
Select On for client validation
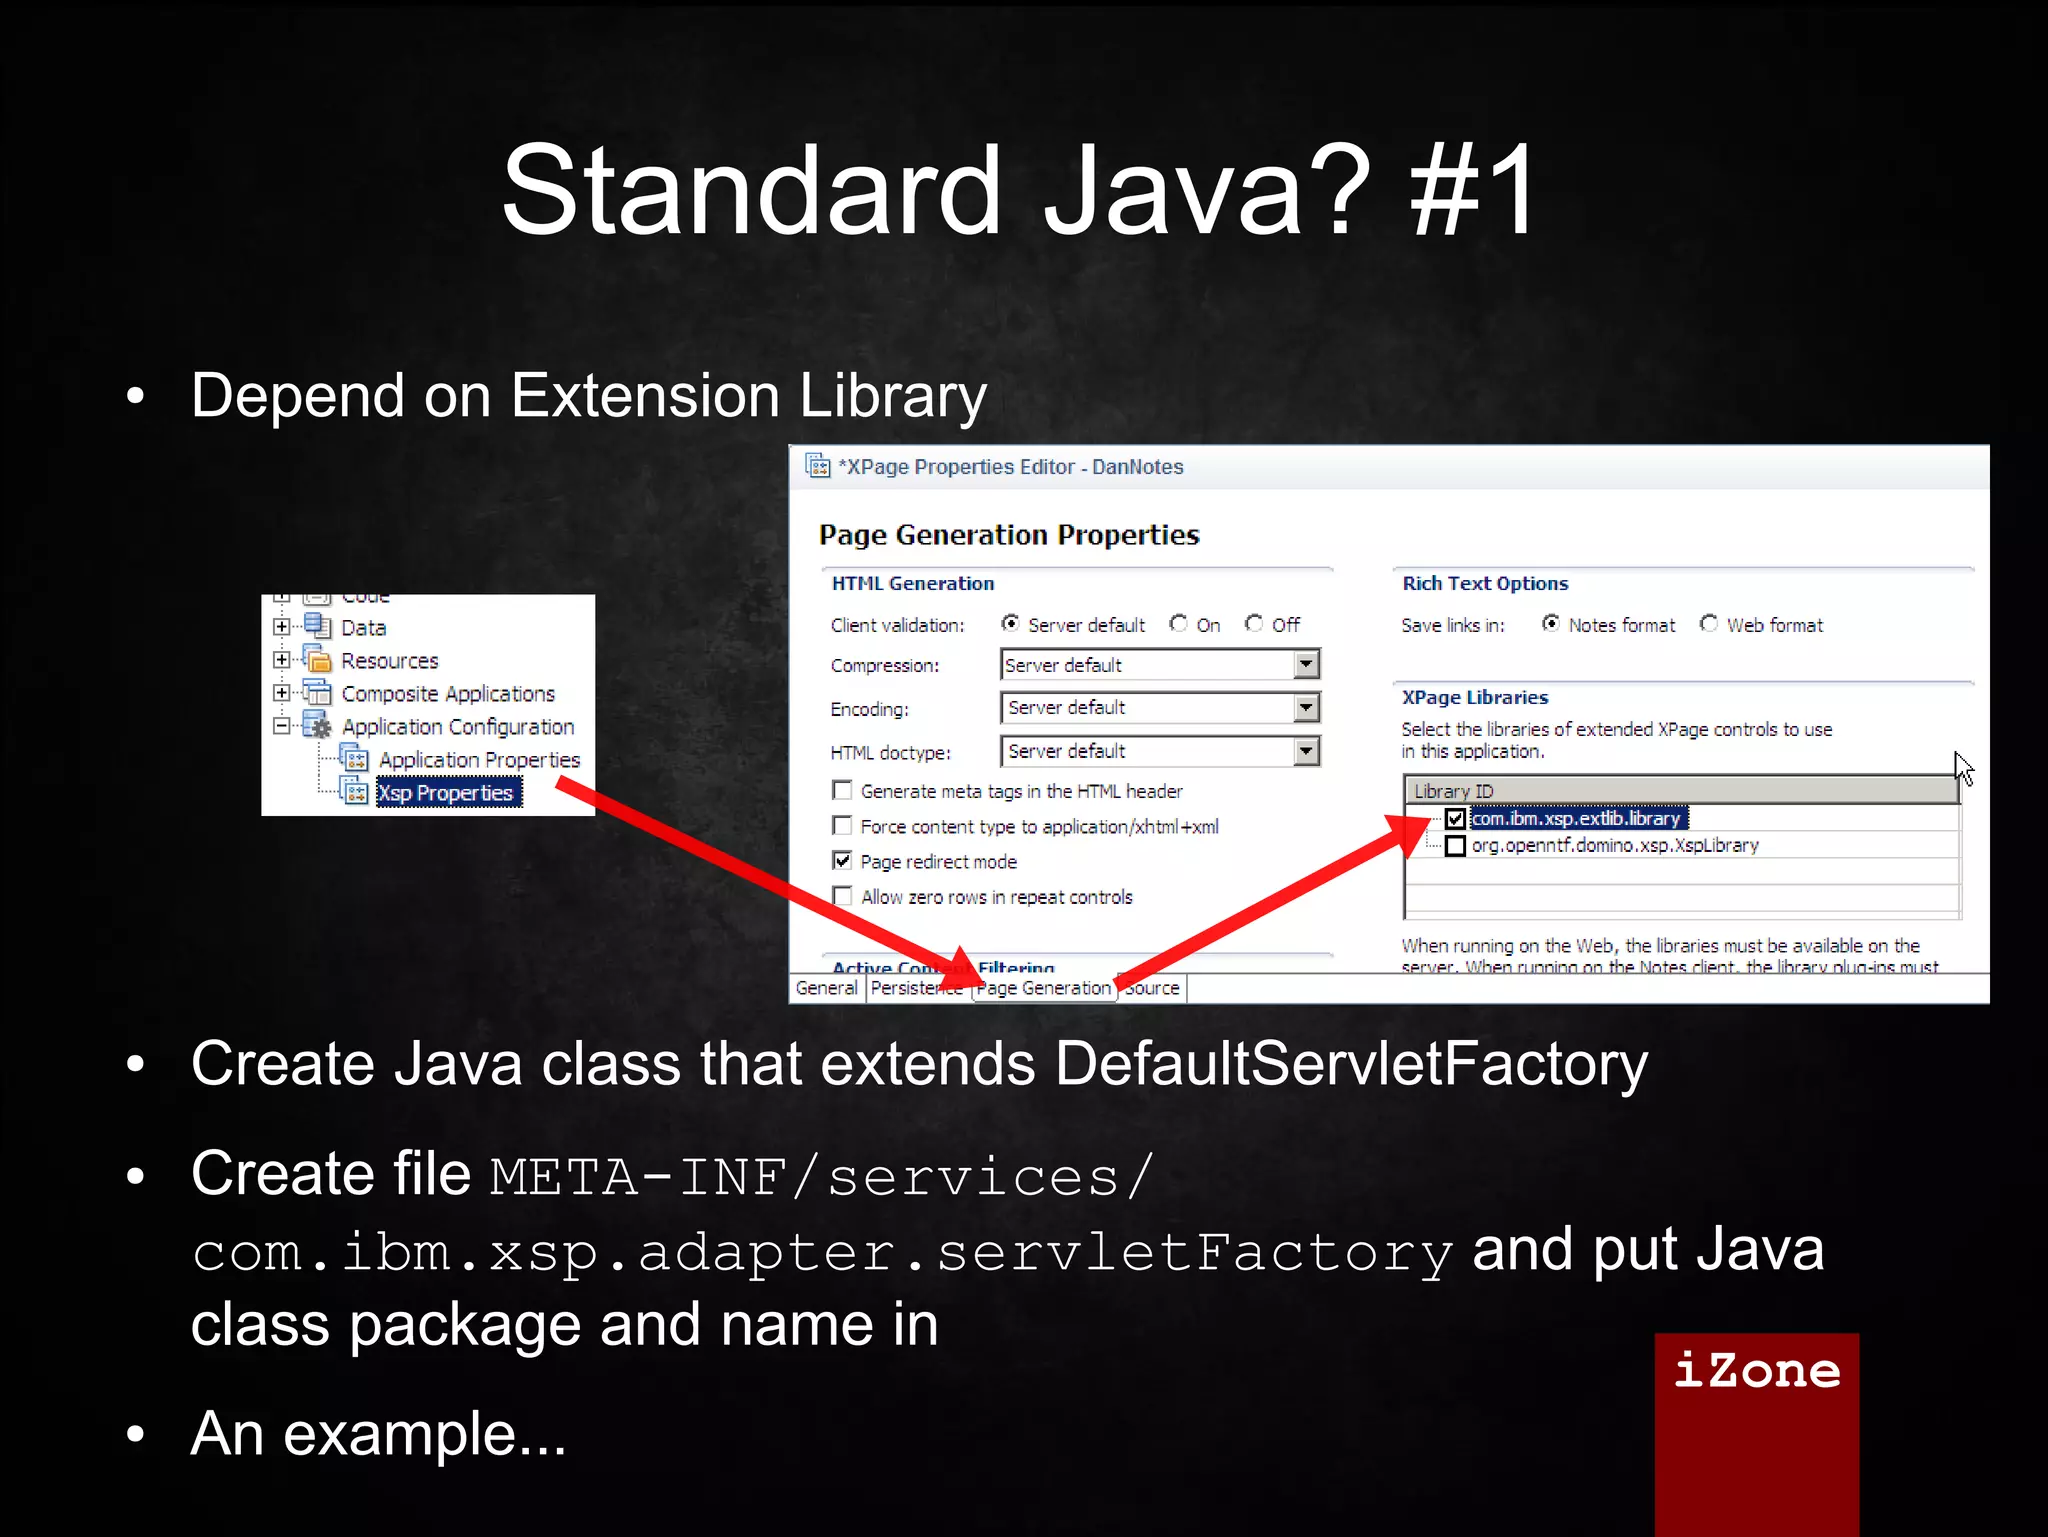[1178, 623]
